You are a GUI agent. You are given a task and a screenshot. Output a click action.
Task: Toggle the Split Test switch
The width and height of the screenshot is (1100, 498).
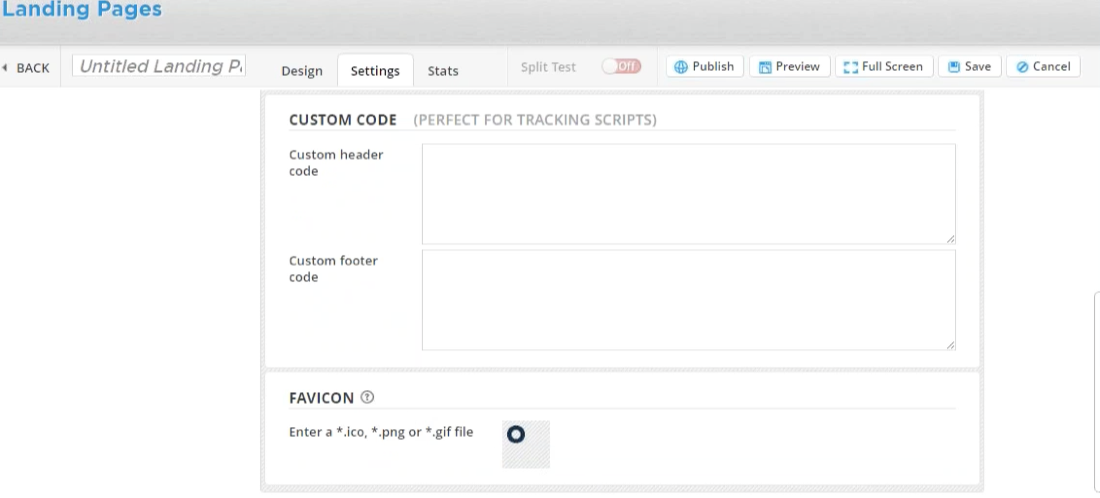tap(622, 67)
